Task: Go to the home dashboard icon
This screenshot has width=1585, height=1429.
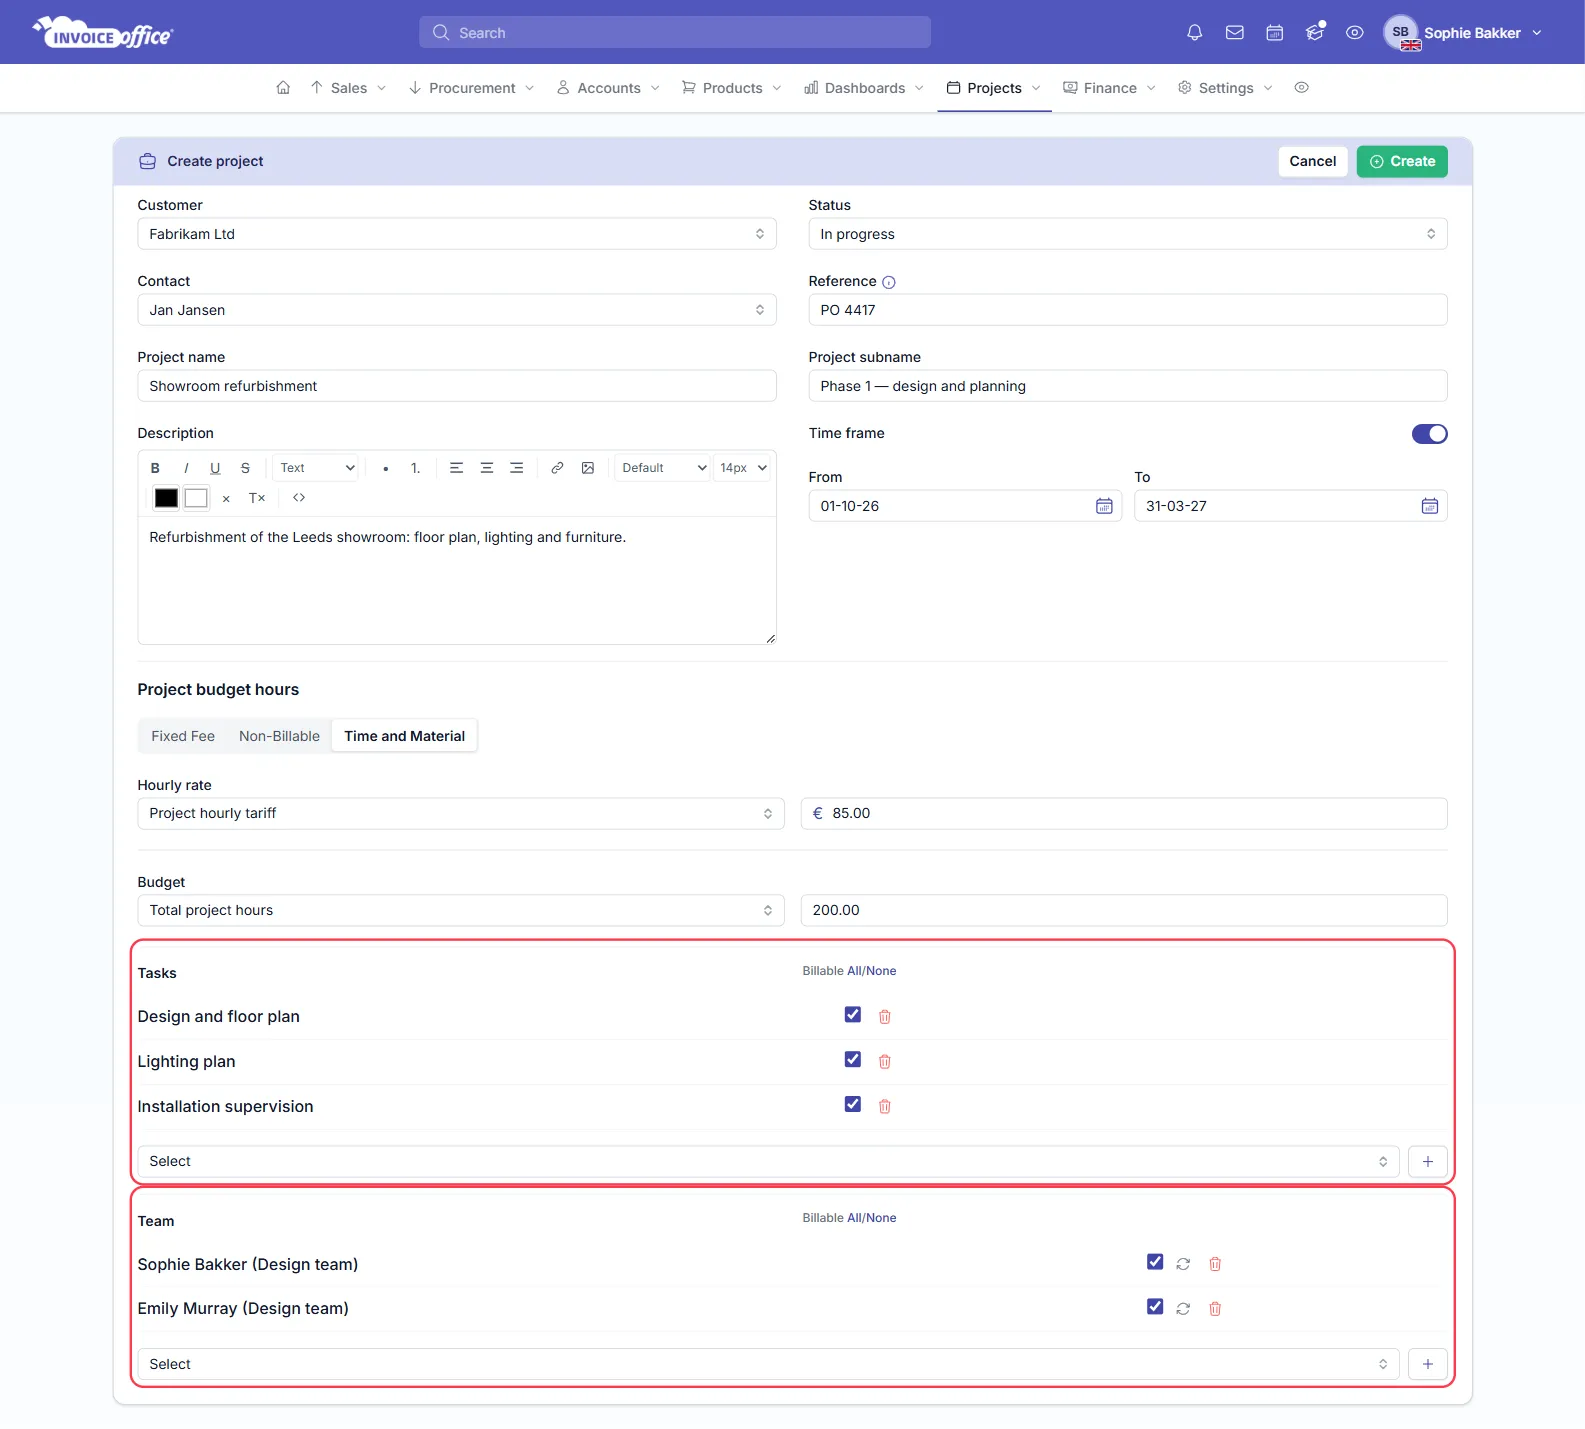Action: tap(283, 88)
